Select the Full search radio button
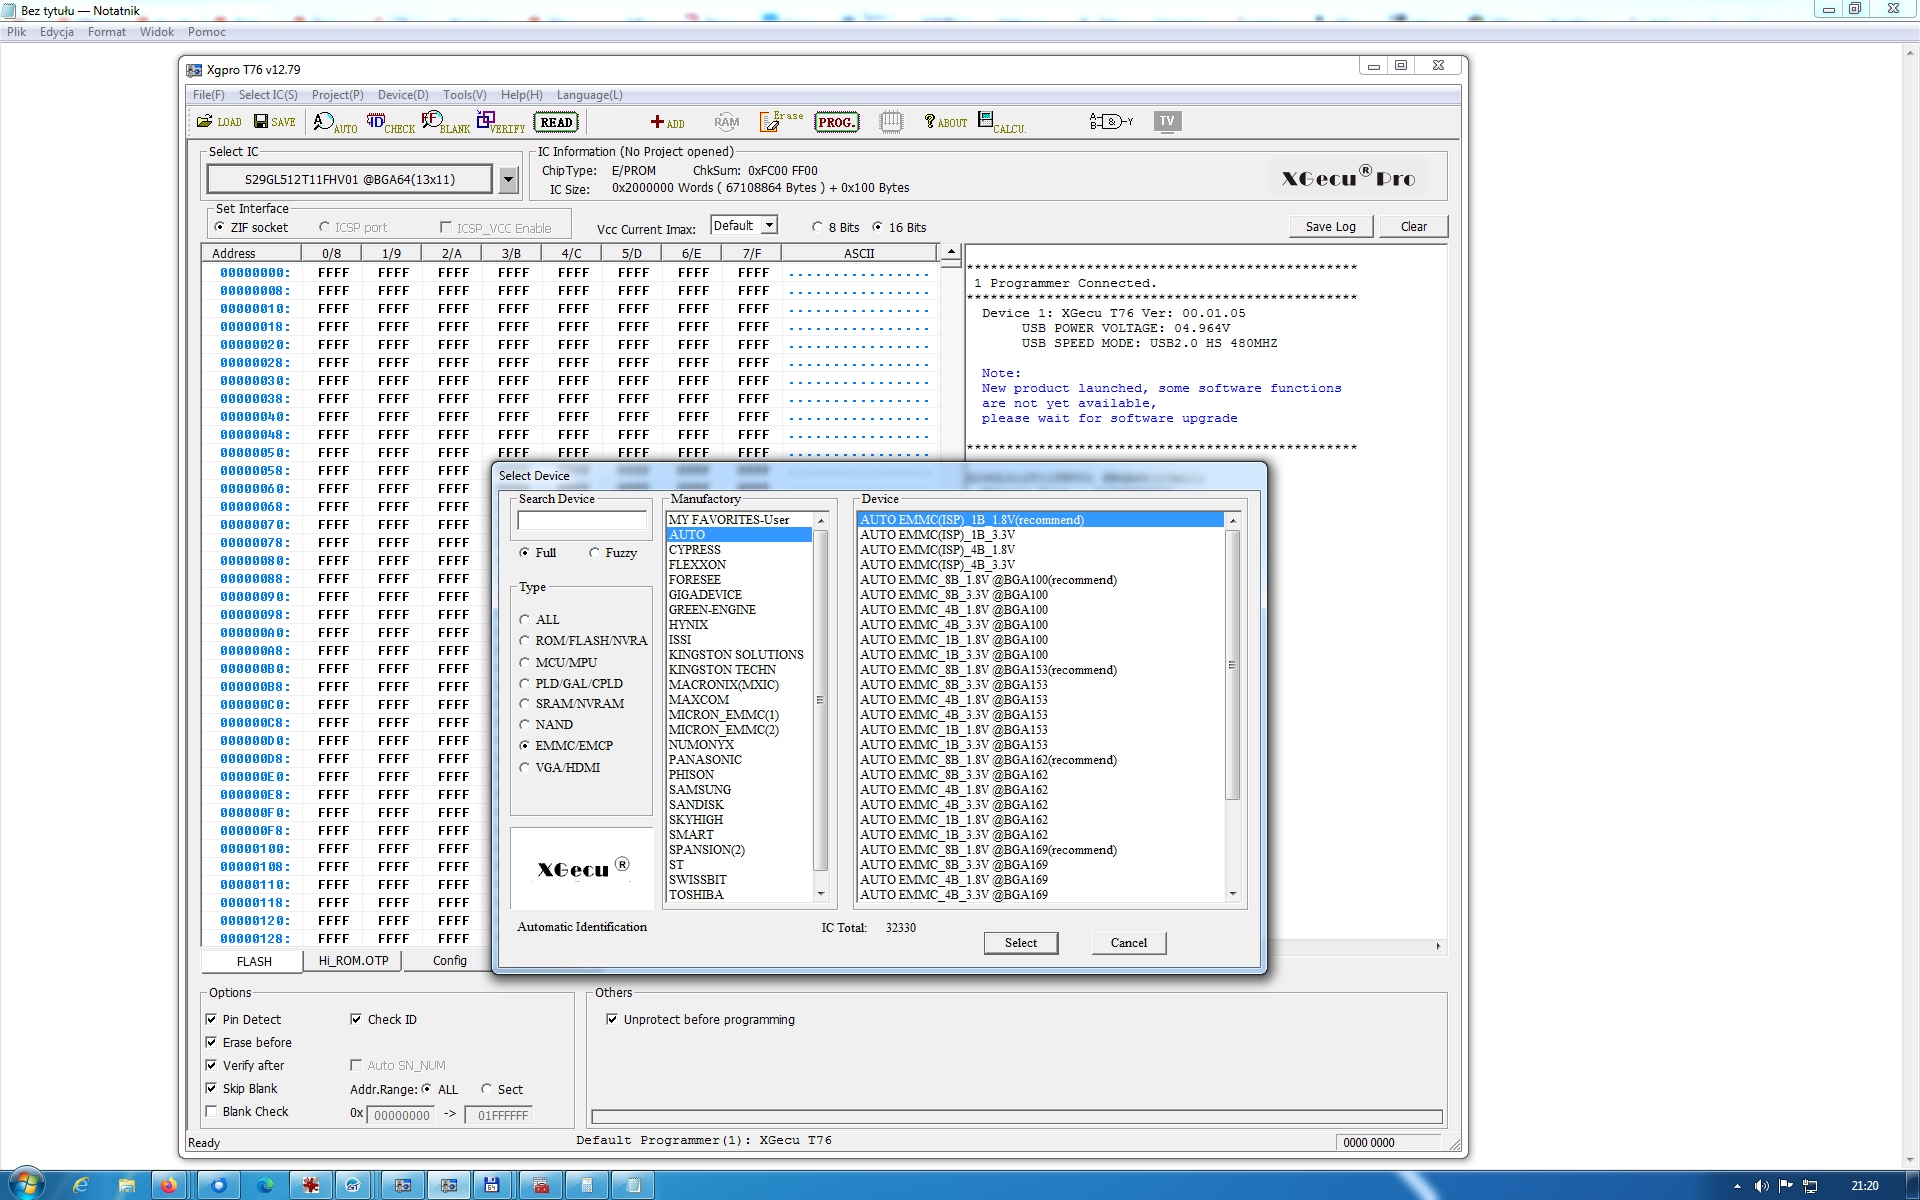 click(x=524, y=553)
